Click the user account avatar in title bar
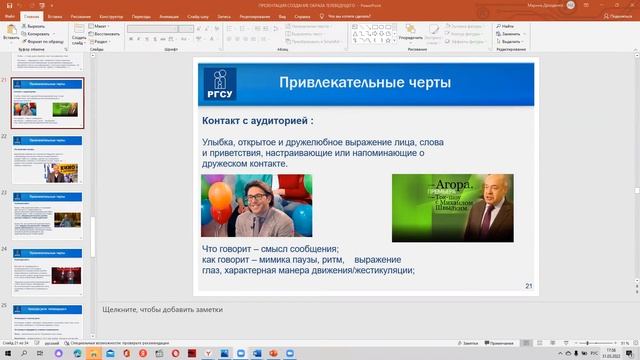 pyautogui.click(x=571, y=5)
